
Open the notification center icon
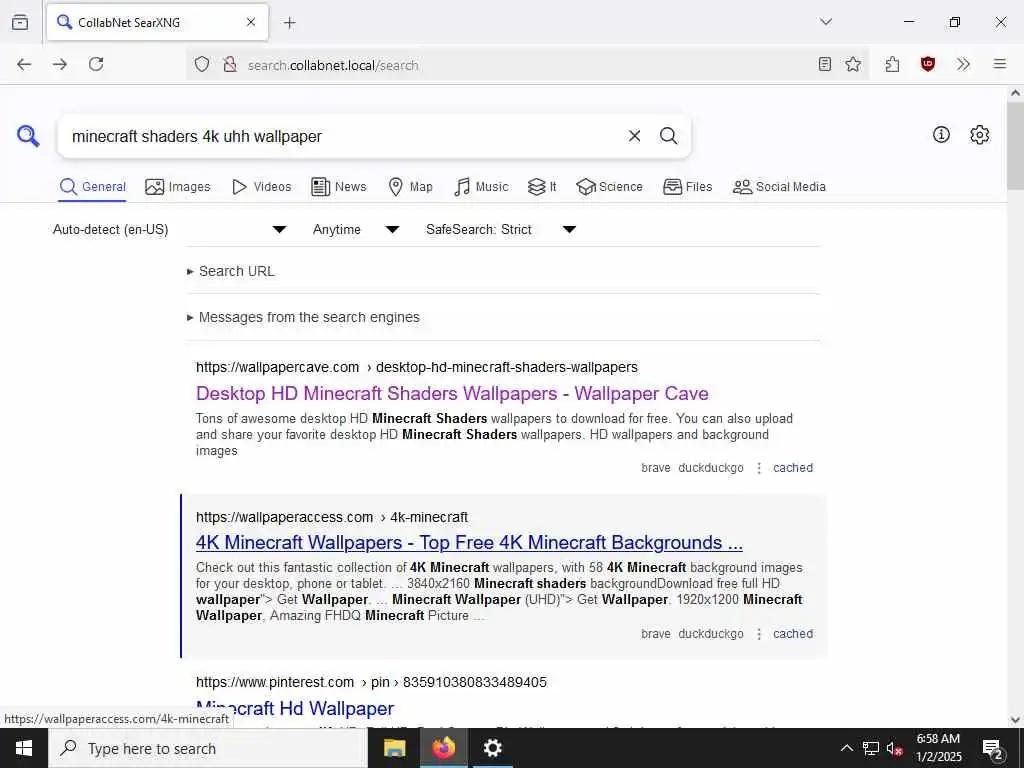pyautogui.click(x=993, y=749)
